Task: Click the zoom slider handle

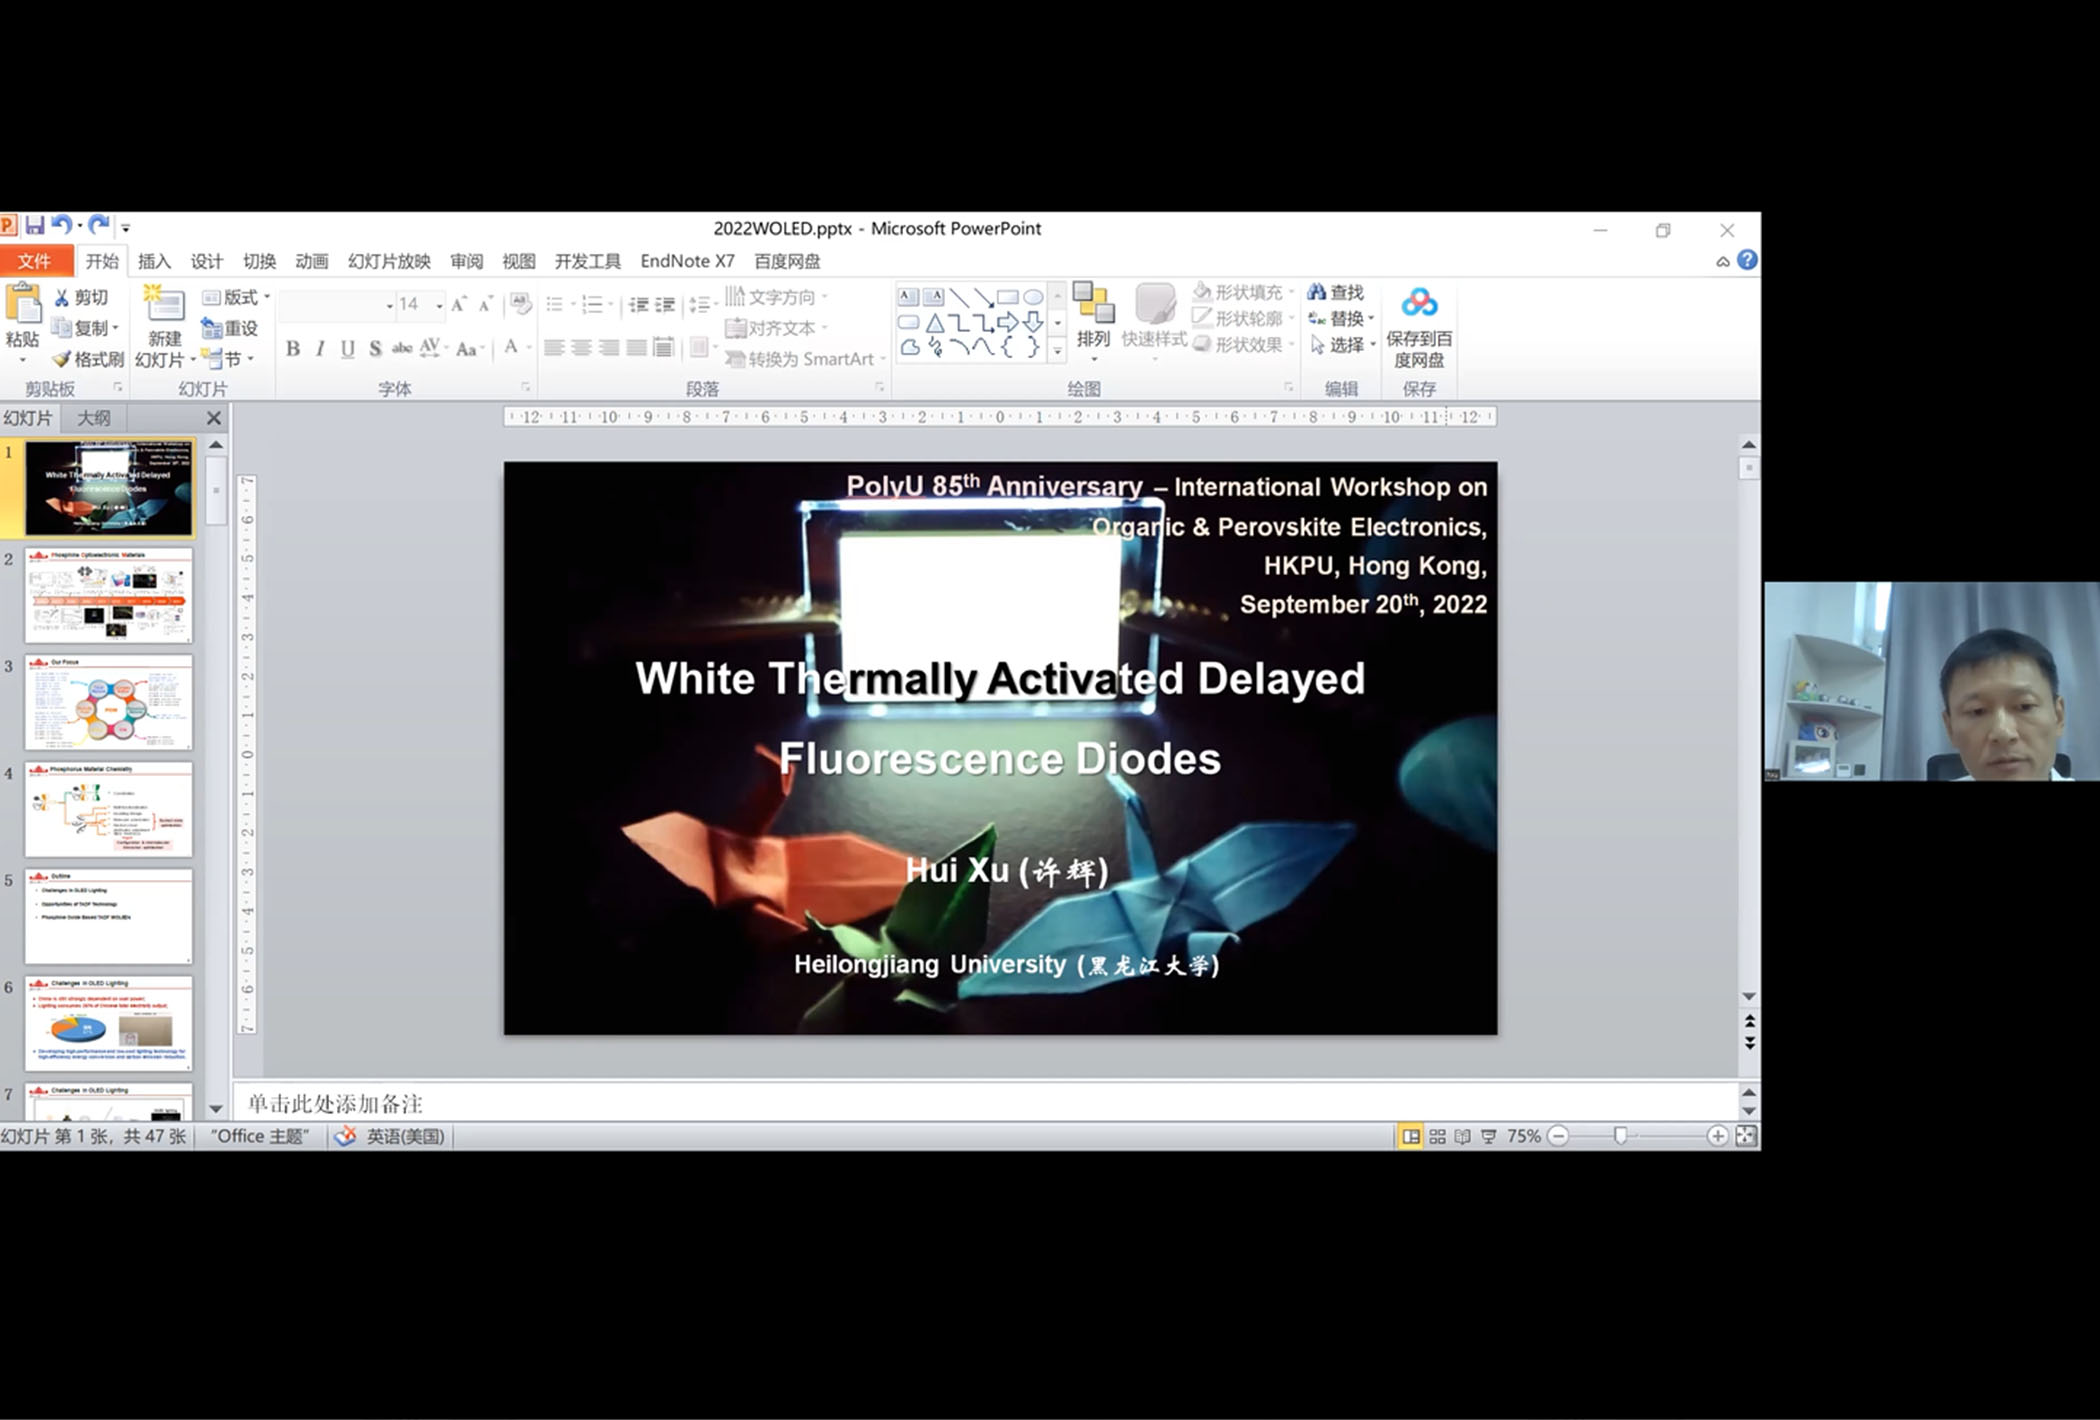Action: tap(1620, 1136)
